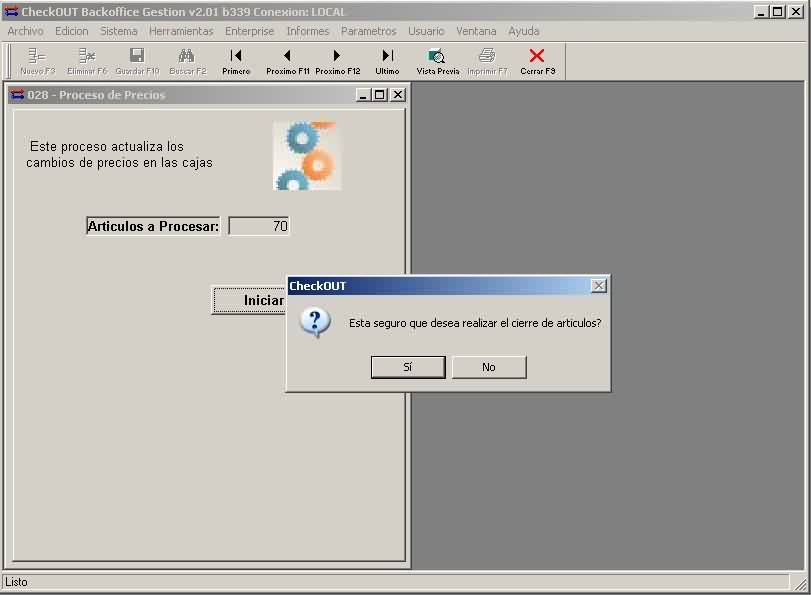
Task: Go to Primero record
Action: 236,61
